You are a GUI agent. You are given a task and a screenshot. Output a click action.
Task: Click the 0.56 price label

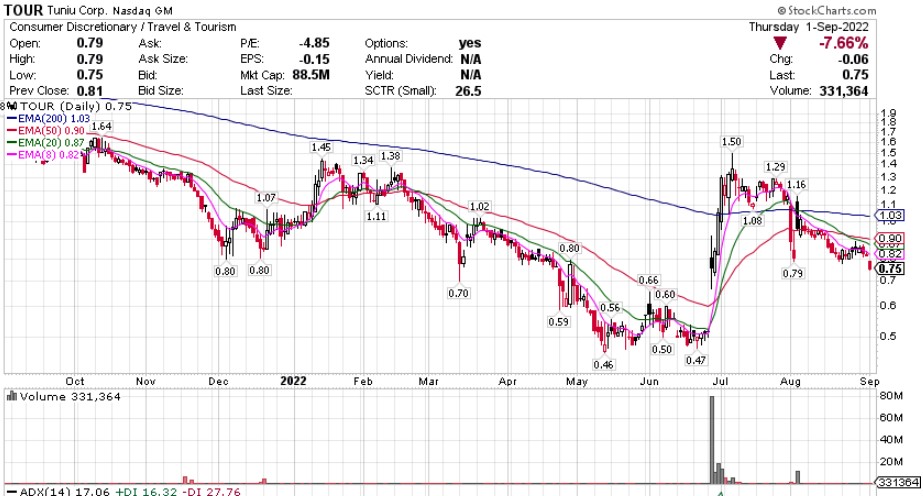tap(610, 308)
